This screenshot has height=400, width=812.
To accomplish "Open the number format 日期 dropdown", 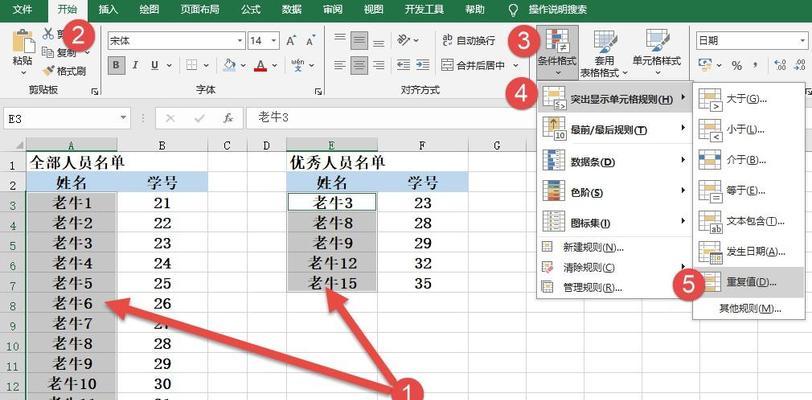I will (x=803, y=41).
